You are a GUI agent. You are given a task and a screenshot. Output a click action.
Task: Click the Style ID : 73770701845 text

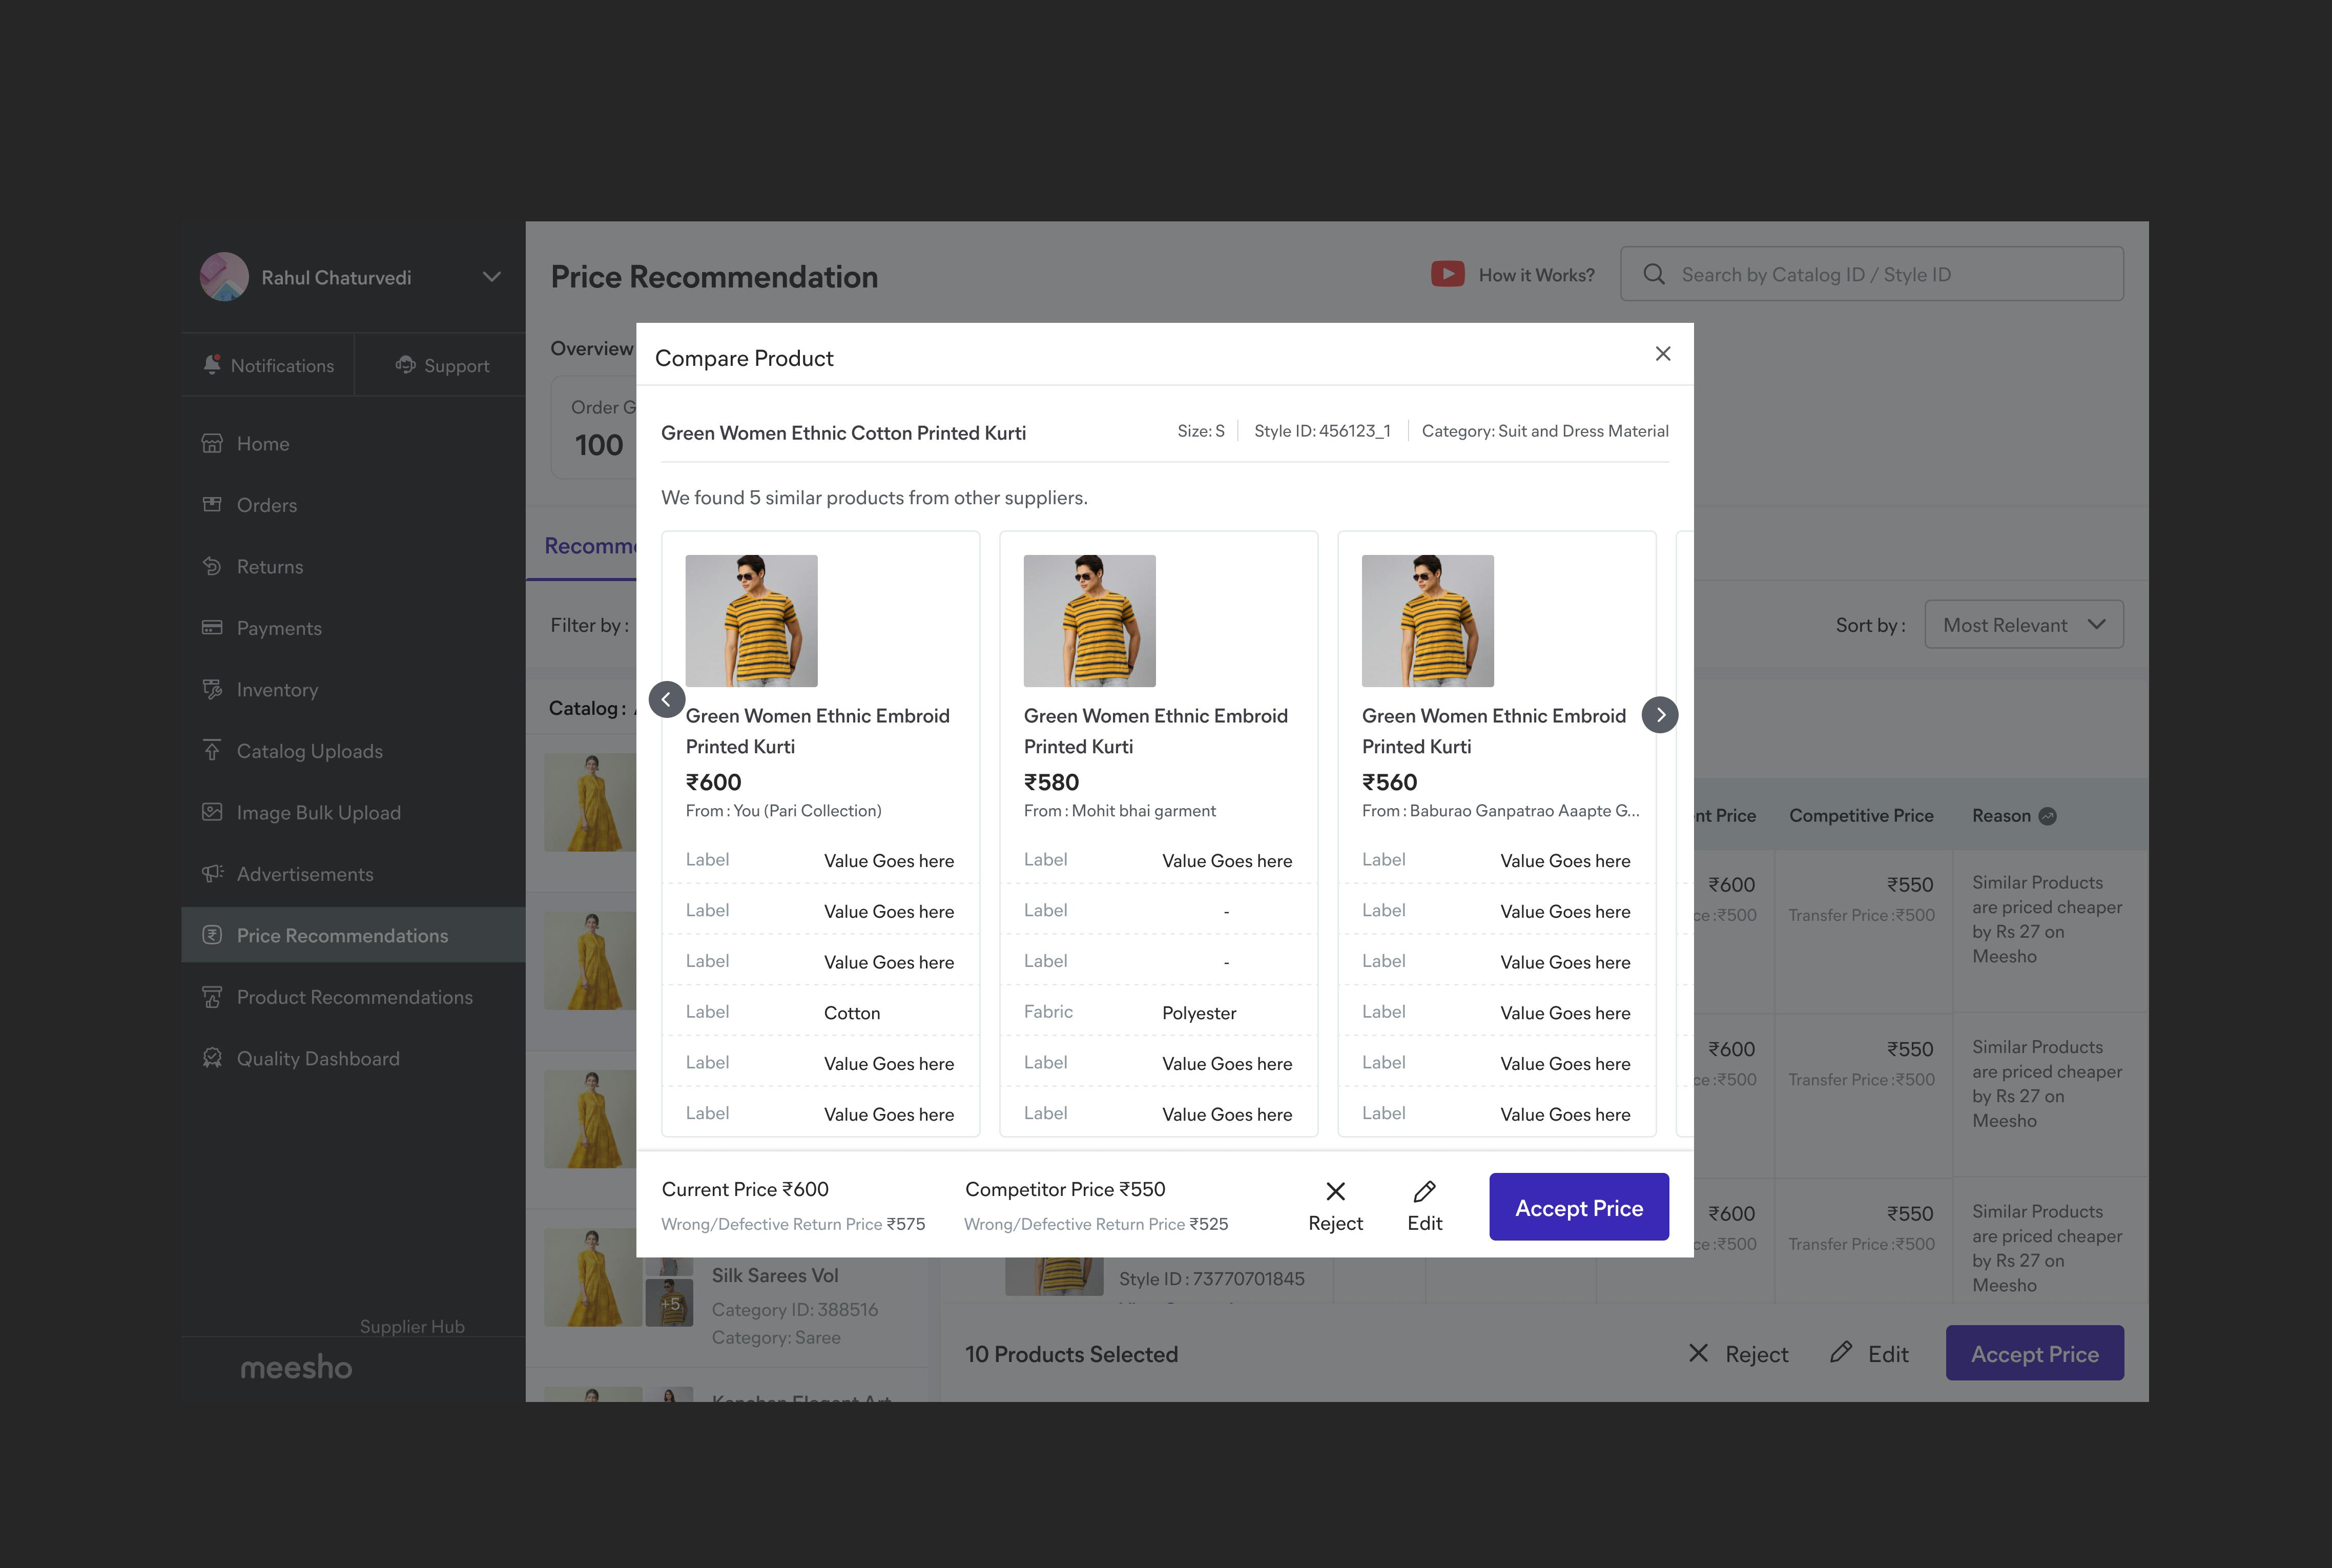pos(1211,1278)
